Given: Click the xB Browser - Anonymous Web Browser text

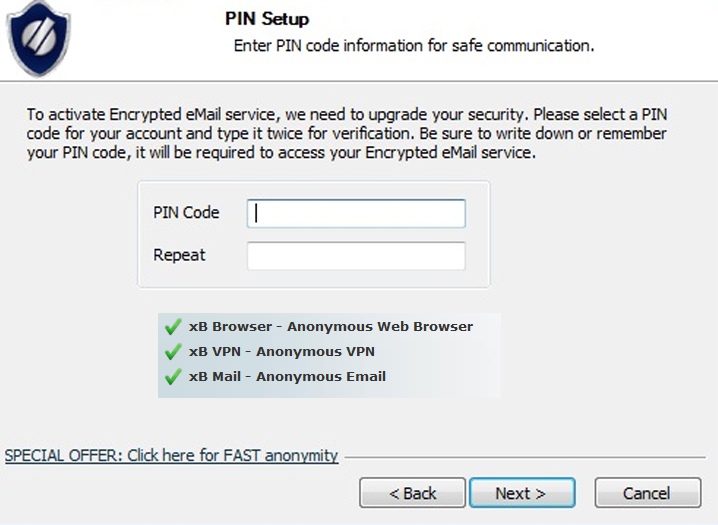Looking at the screenshot, I should tap(331, 326).
